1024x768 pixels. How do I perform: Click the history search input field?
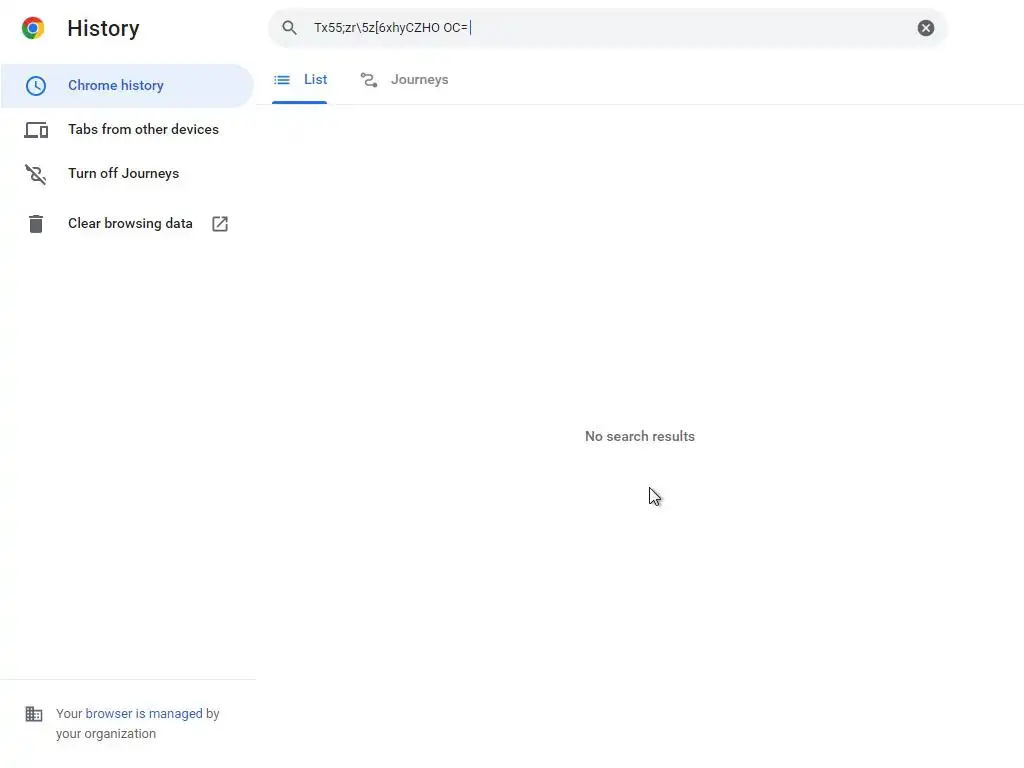coord(608,27)
